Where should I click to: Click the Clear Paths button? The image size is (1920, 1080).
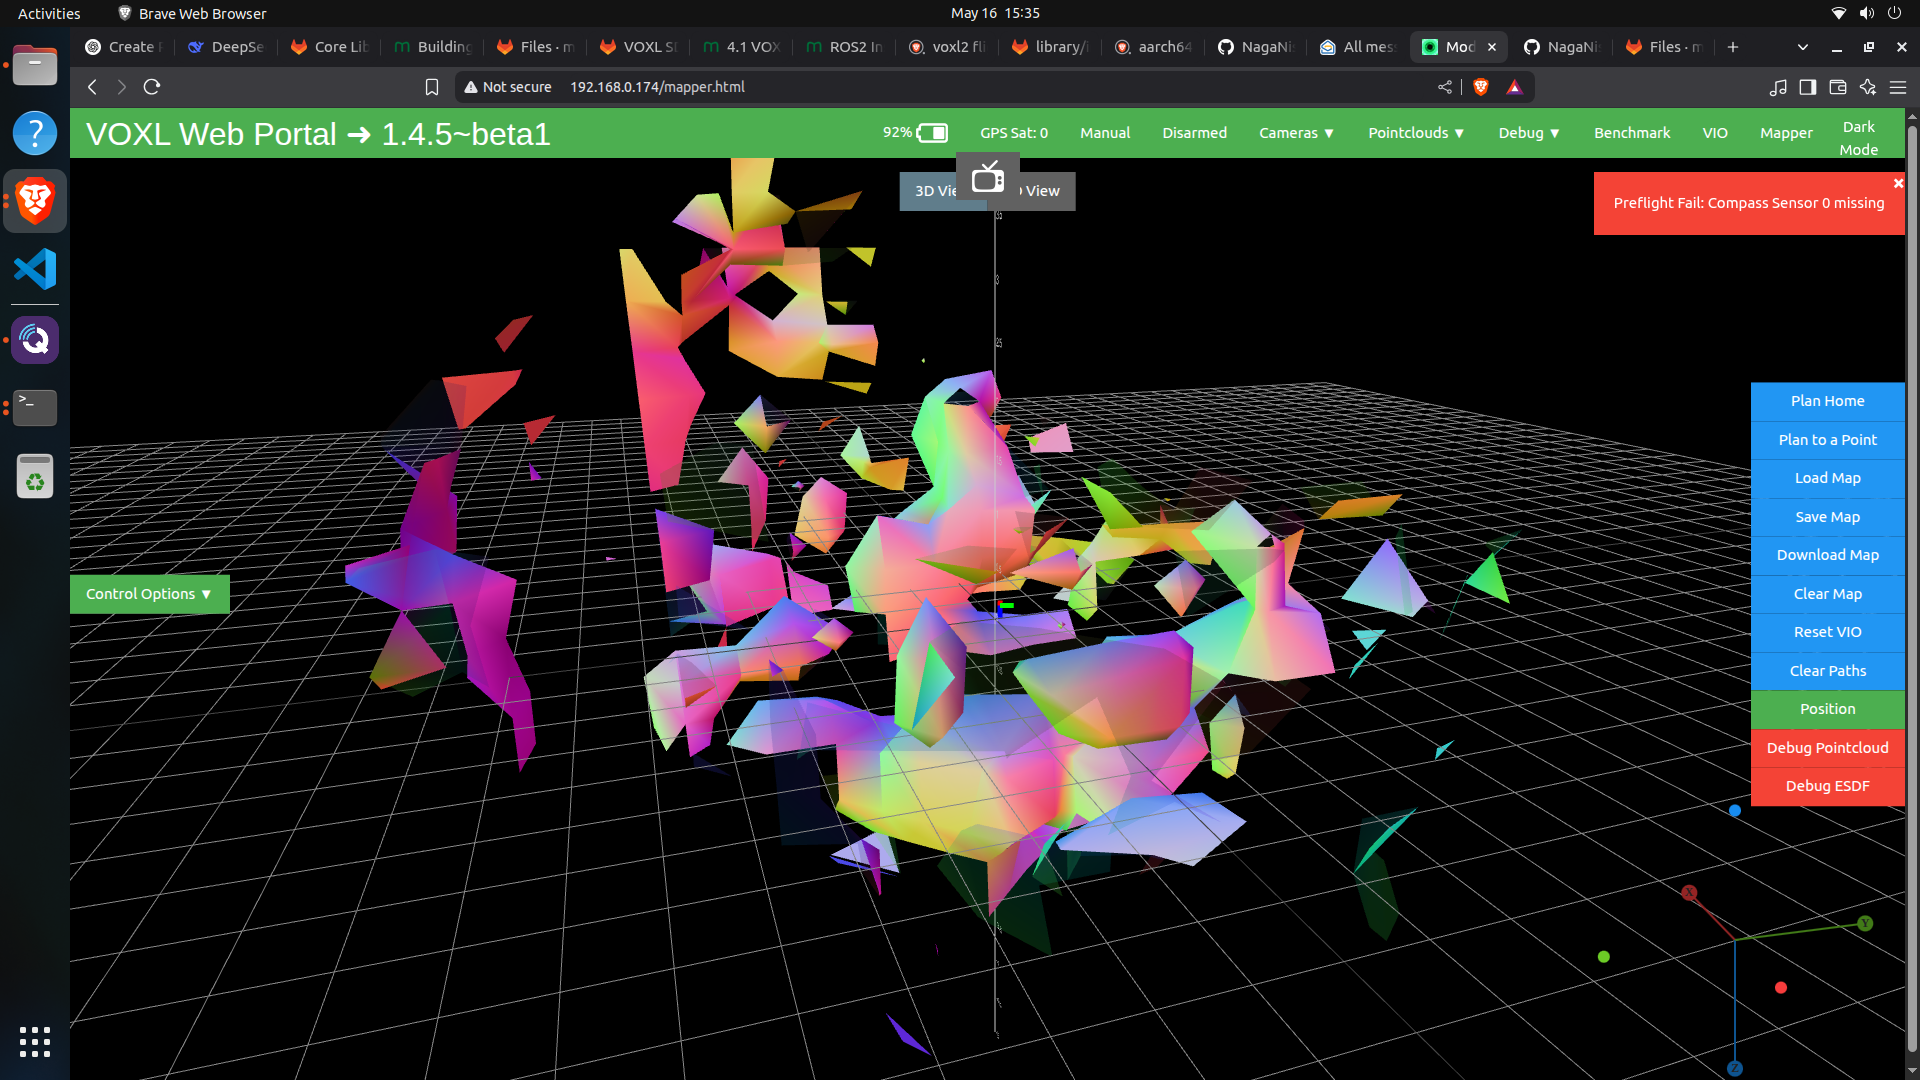point(1827,671)
